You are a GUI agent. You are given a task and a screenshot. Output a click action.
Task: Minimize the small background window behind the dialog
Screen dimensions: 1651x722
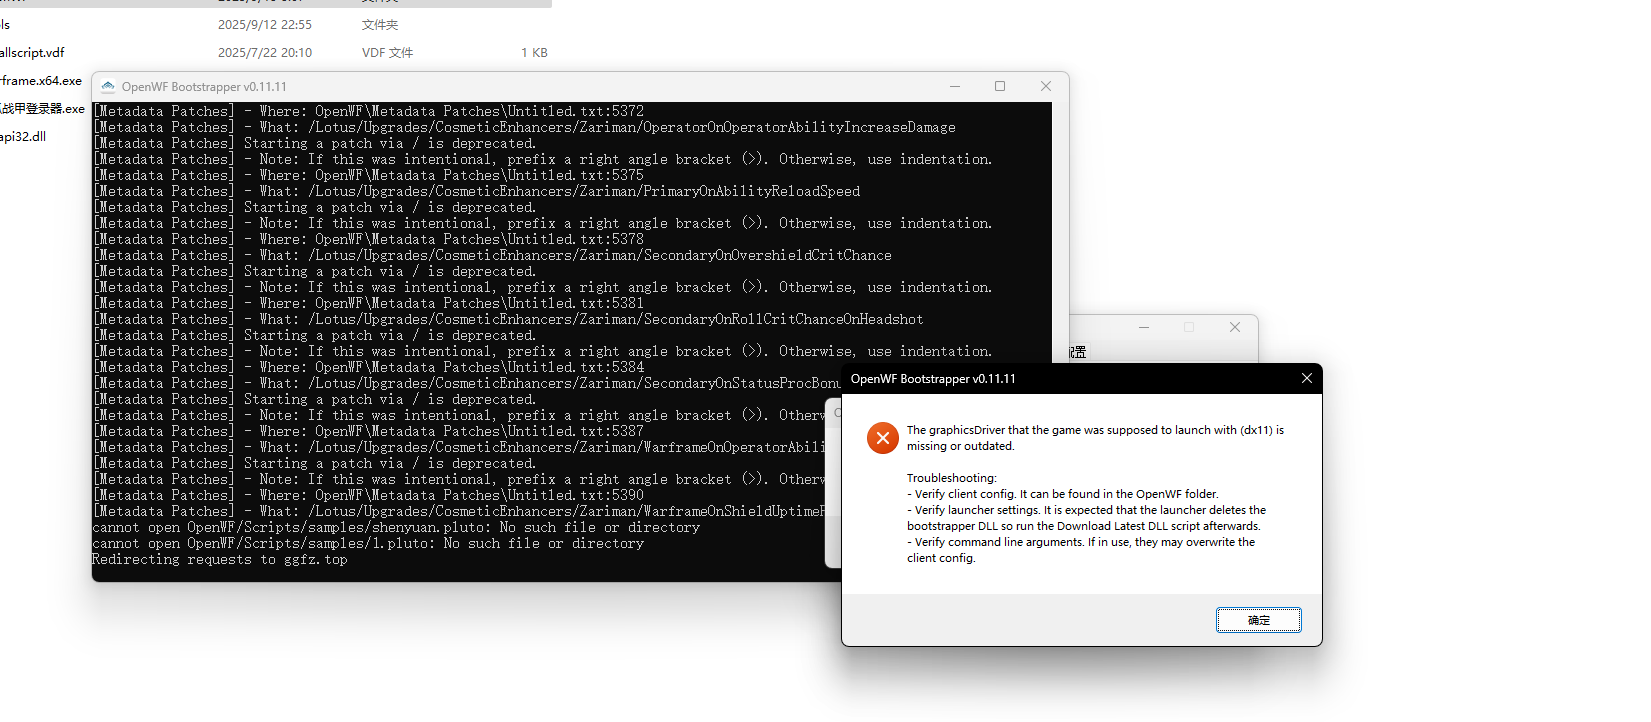click(x=1143, y=328)
